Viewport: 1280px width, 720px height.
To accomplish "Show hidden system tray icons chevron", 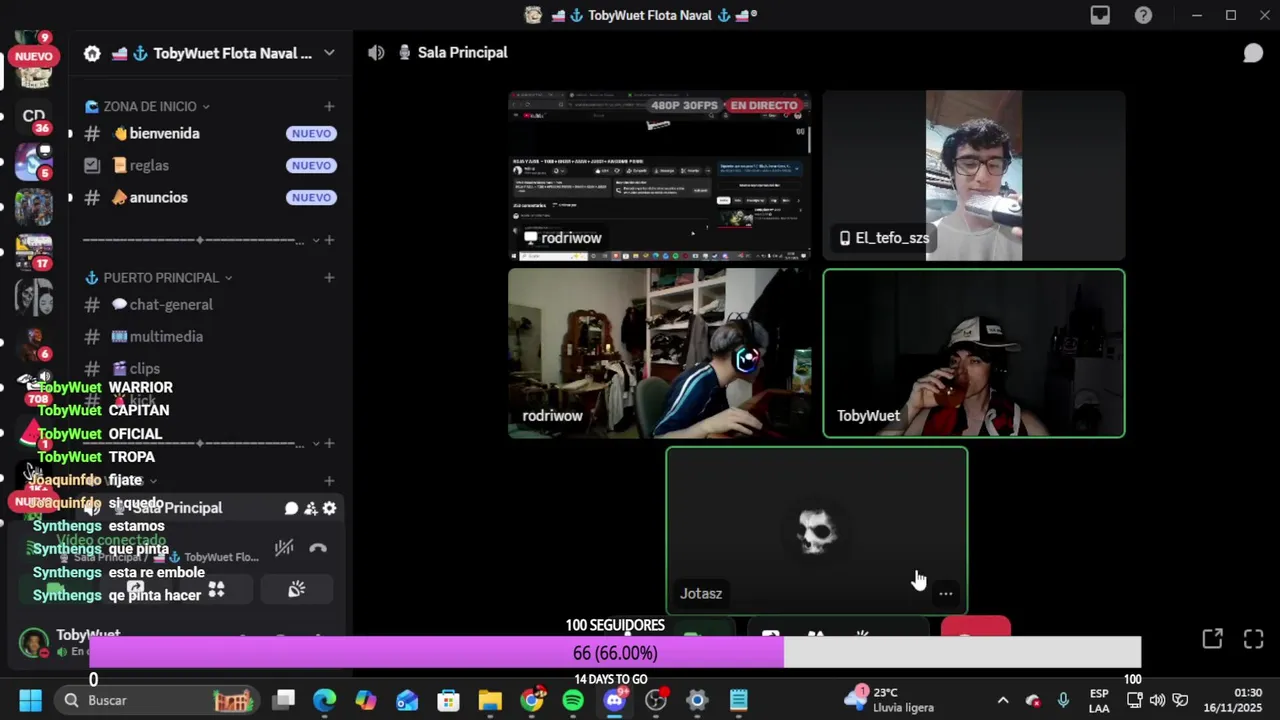I will 1003,700.
